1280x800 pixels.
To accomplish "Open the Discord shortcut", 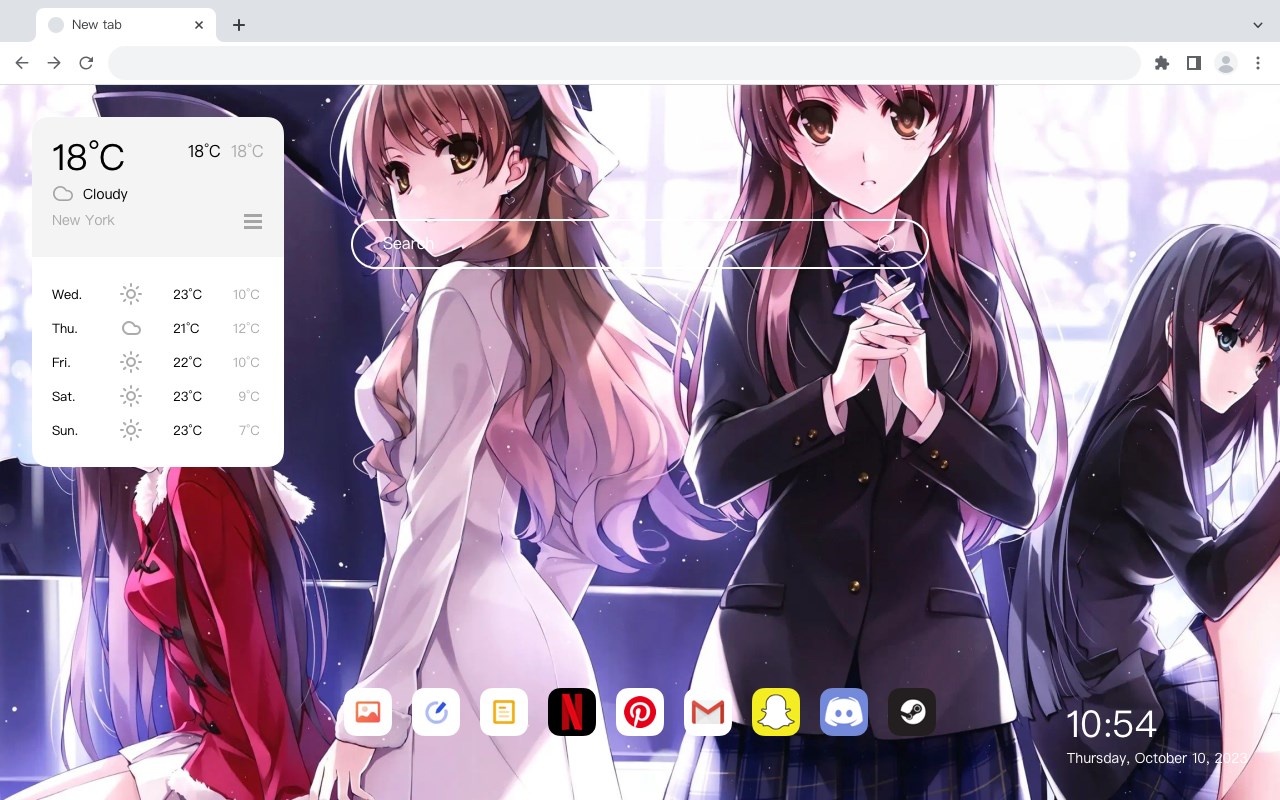I will [844, 712].
